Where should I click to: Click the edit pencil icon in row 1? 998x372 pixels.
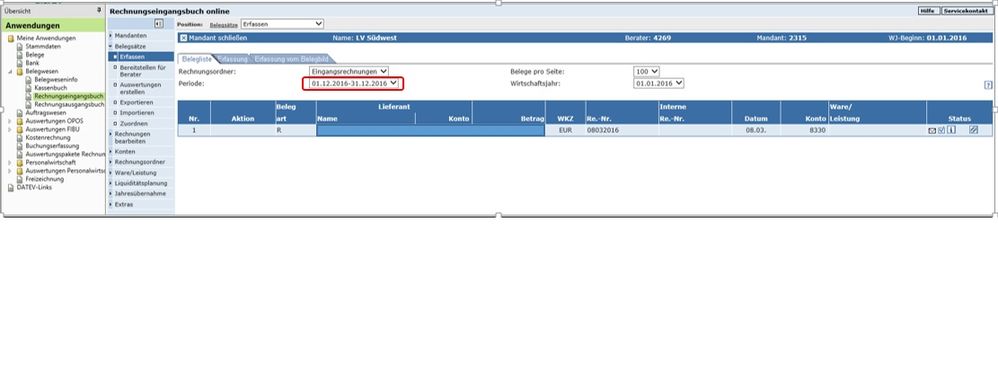click(x=973, y=130)
